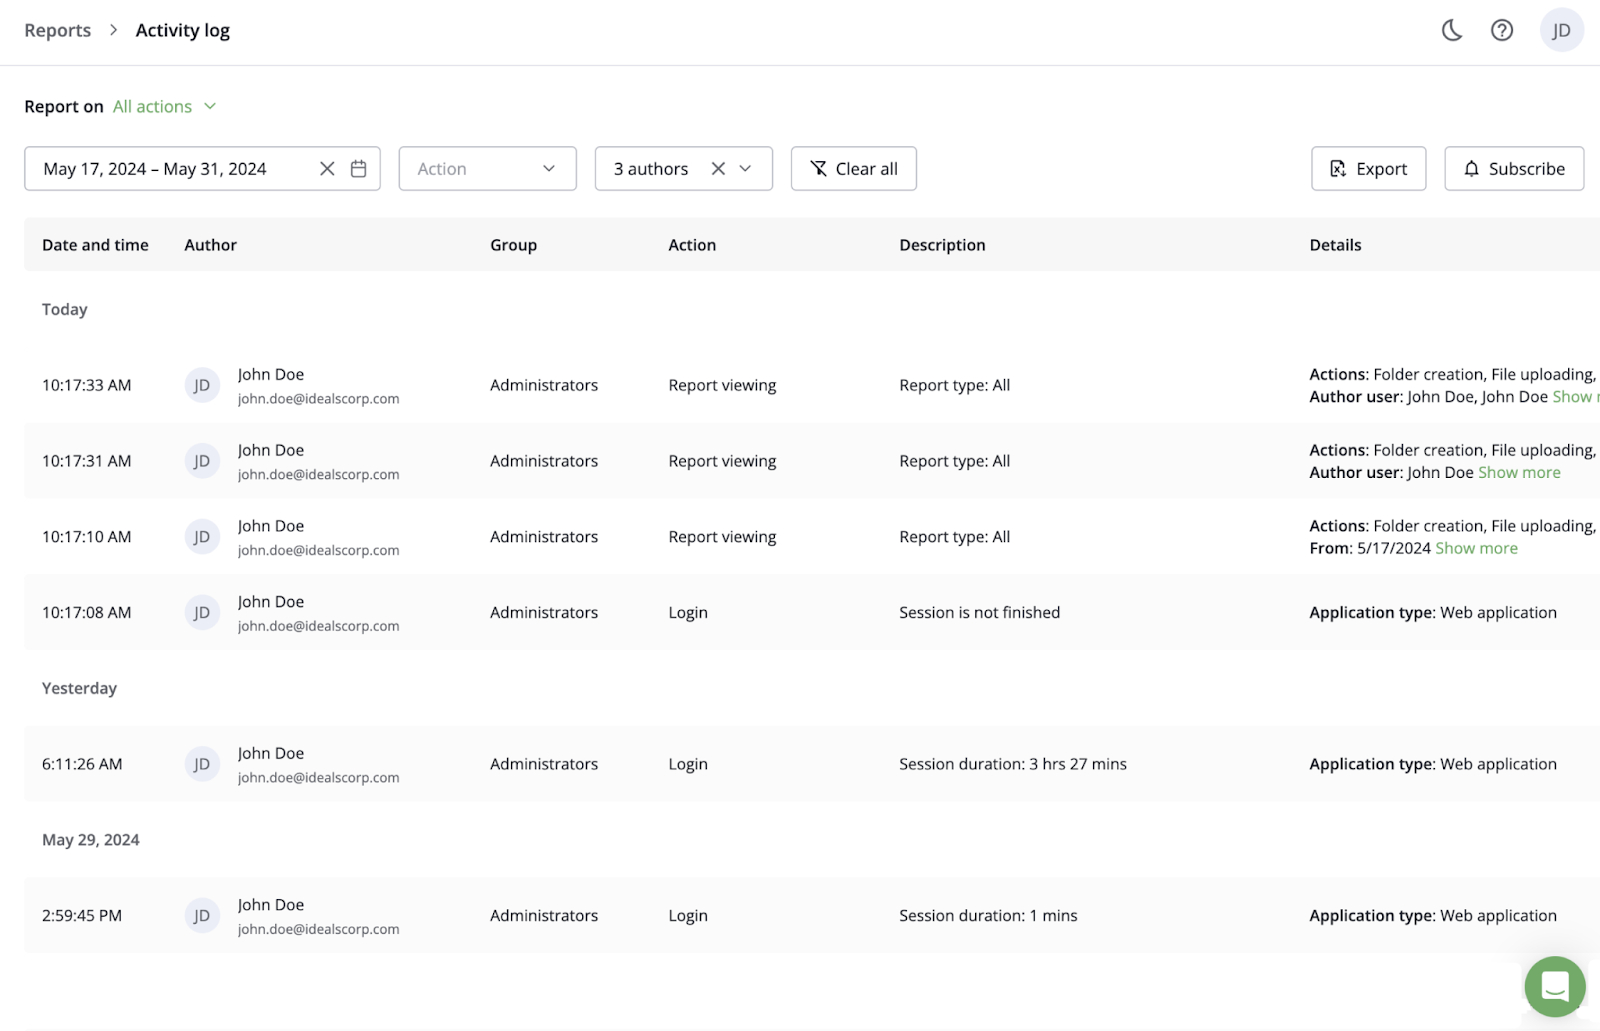This screenshot has height=1031, width=1600.
Task: Click Application type in 2:59:45 PM row
Action: 1433,915
